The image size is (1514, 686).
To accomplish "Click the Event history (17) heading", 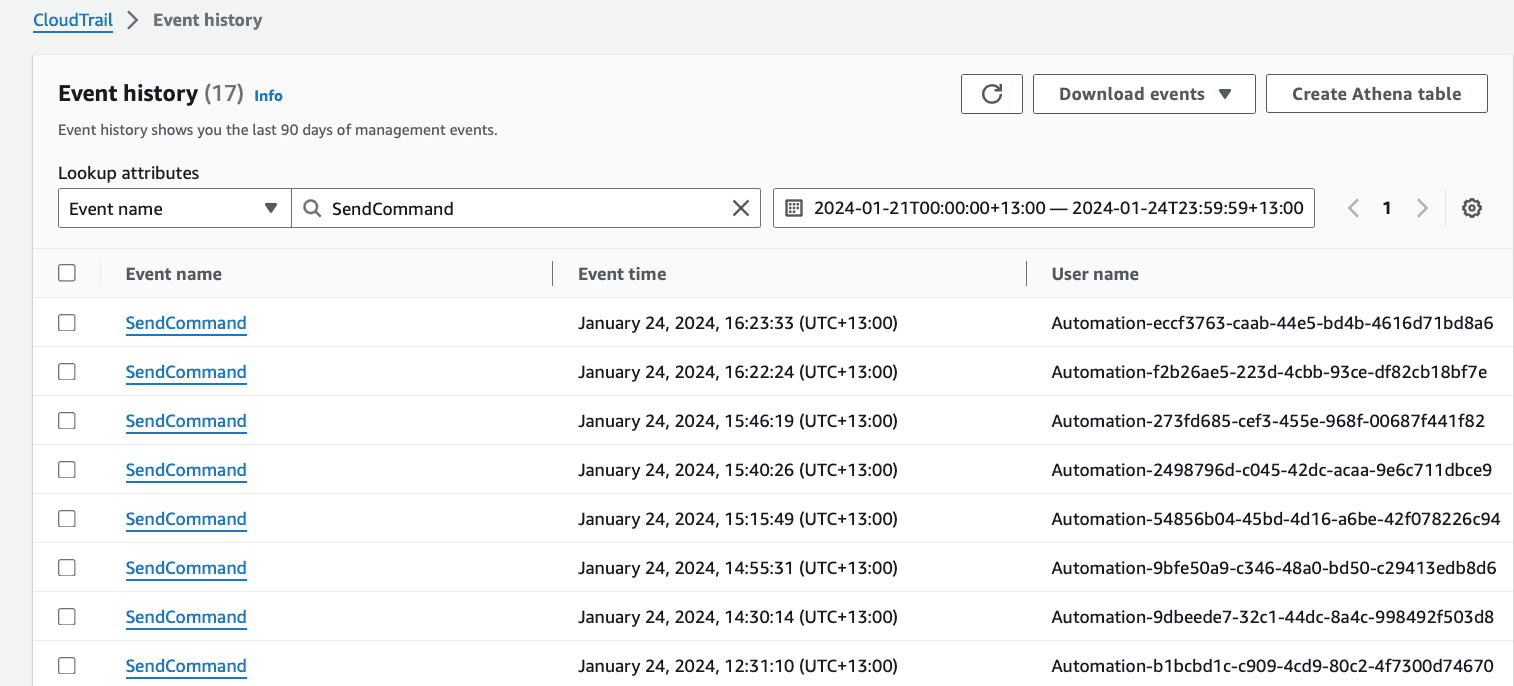I will 151,93.
